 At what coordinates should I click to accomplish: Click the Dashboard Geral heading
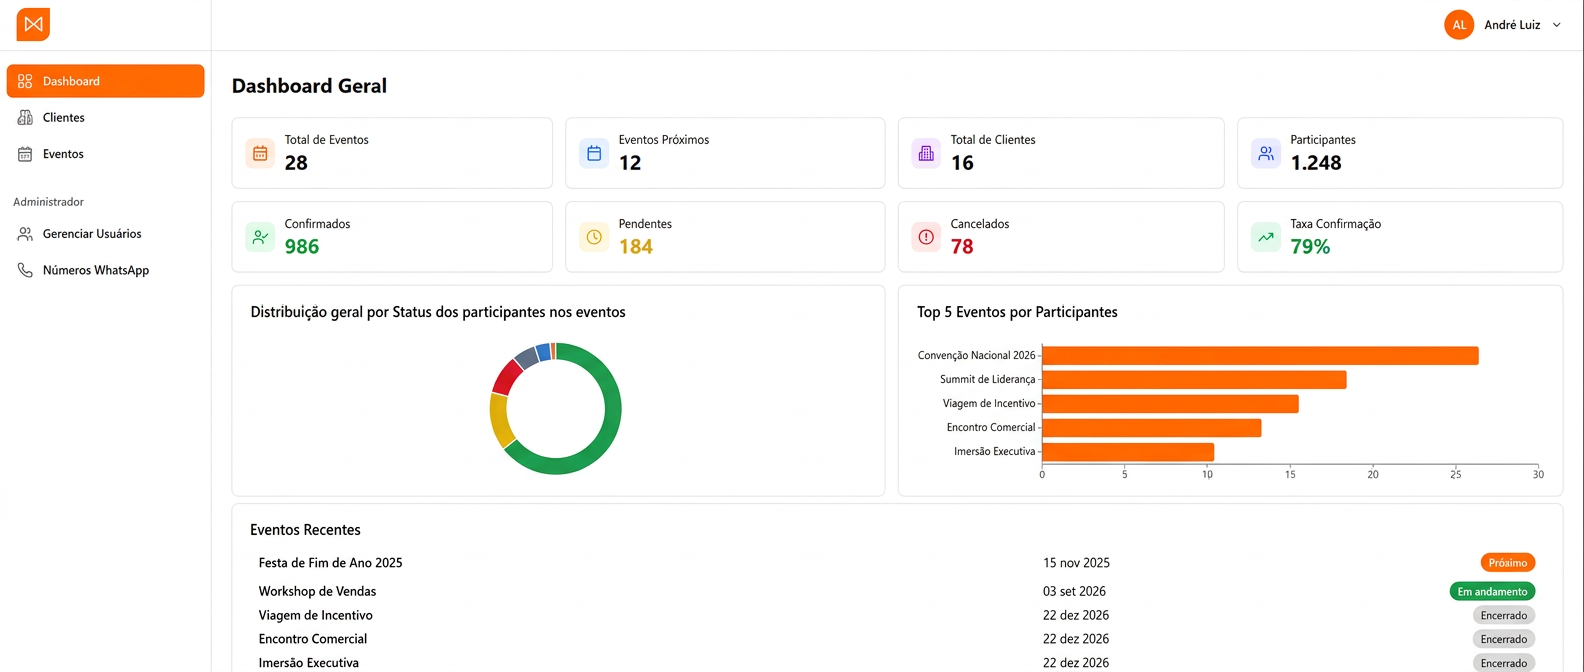tap(309, 86)
